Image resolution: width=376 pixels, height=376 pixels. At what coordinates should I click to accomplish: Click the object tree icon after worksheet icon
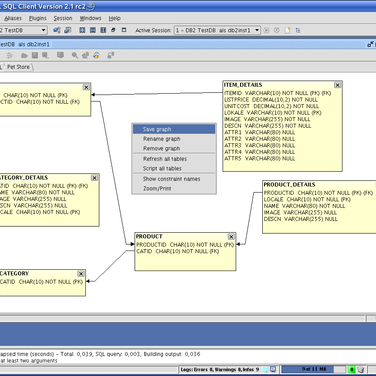[x=298, y=30]
